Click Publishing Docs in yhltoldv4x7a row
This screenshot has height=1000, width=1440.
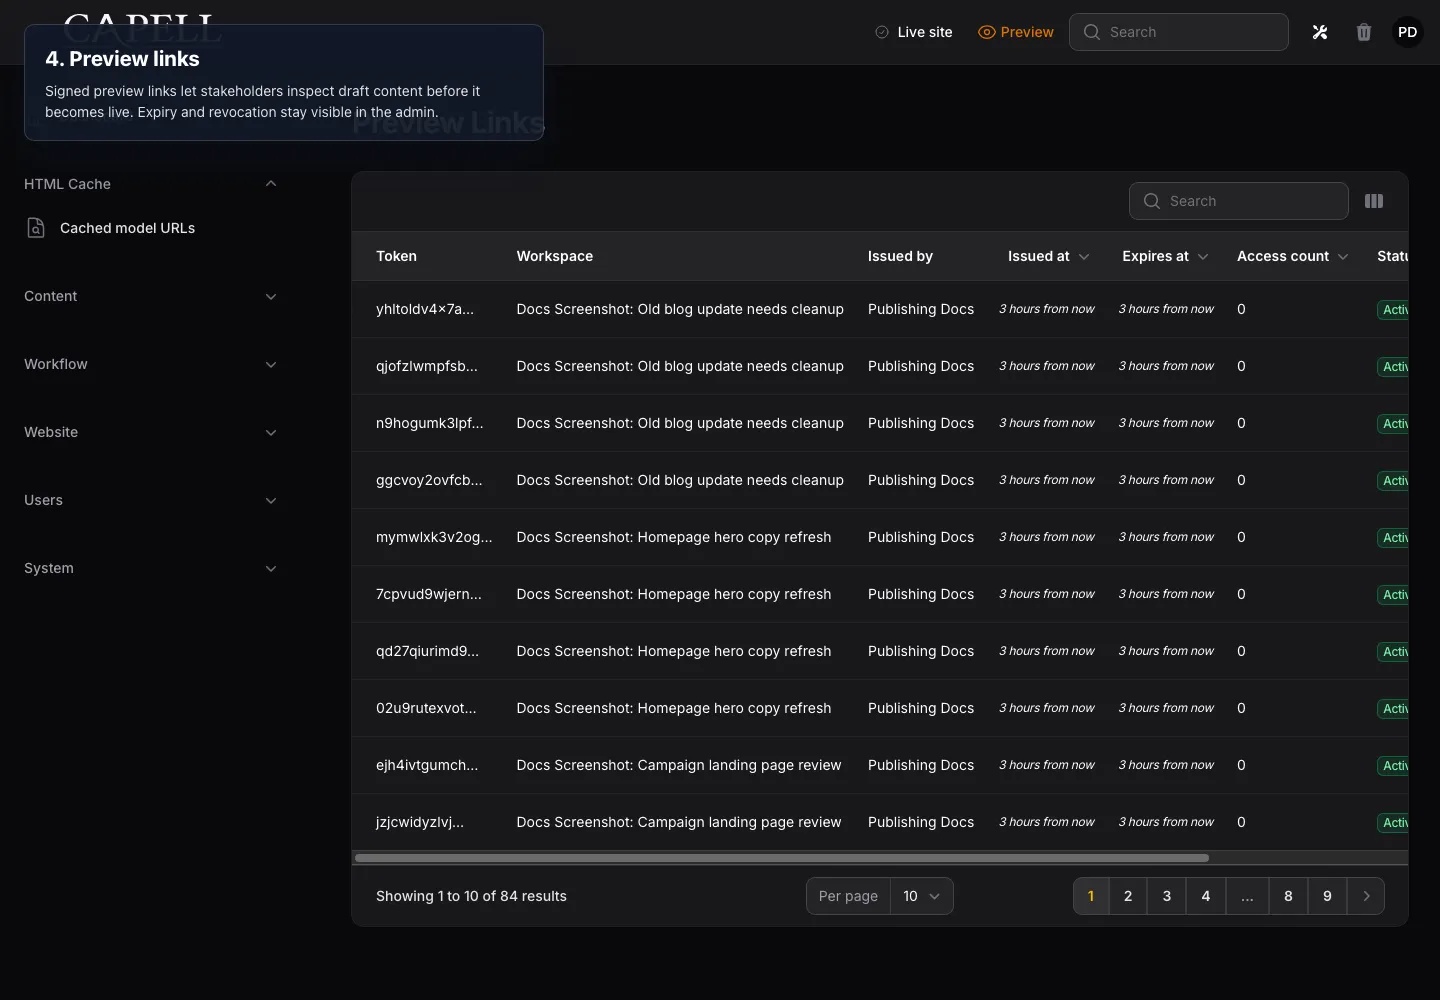coord(921,309)
